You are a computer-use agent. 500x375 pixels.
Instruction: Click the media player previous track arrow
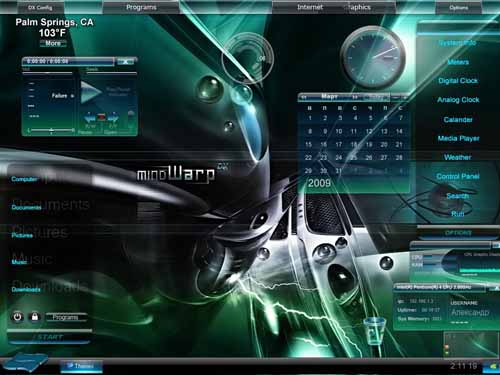(89, 117)
